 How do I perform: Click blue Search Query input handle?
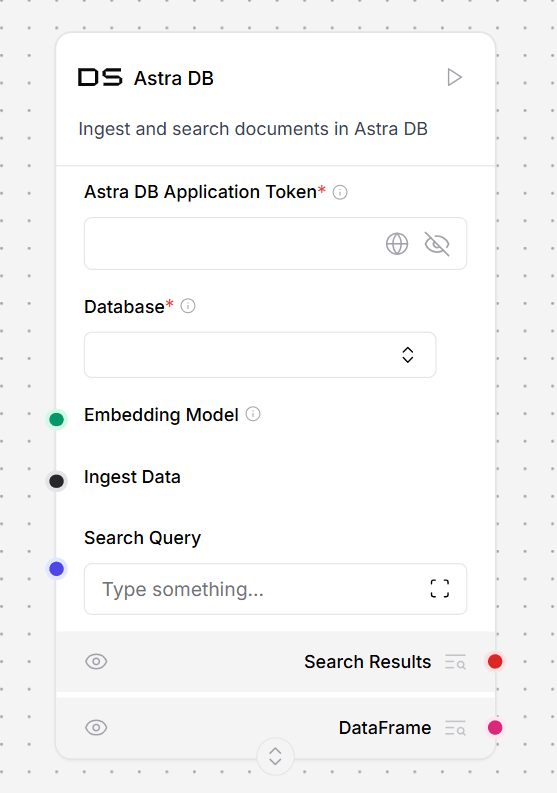[x=57, y=569]
